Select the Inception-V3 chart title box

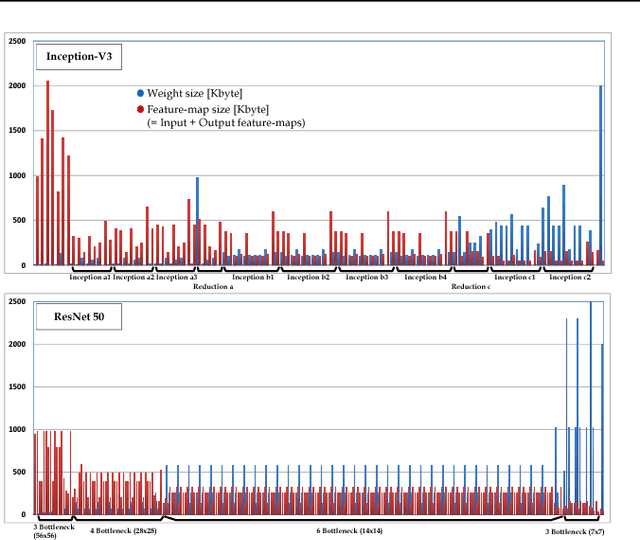pos(79,57)
